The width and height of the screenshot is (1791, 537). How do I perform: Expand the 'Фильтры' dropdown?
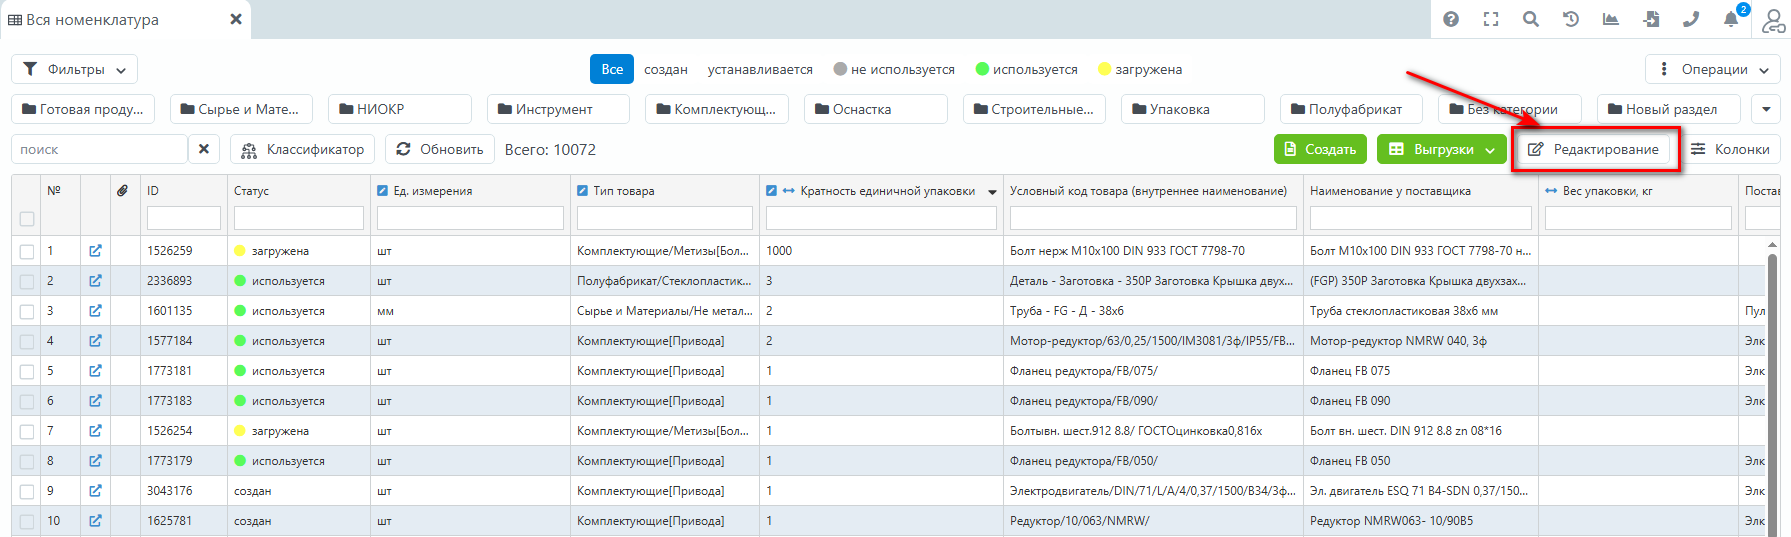(x=75, y=69)
